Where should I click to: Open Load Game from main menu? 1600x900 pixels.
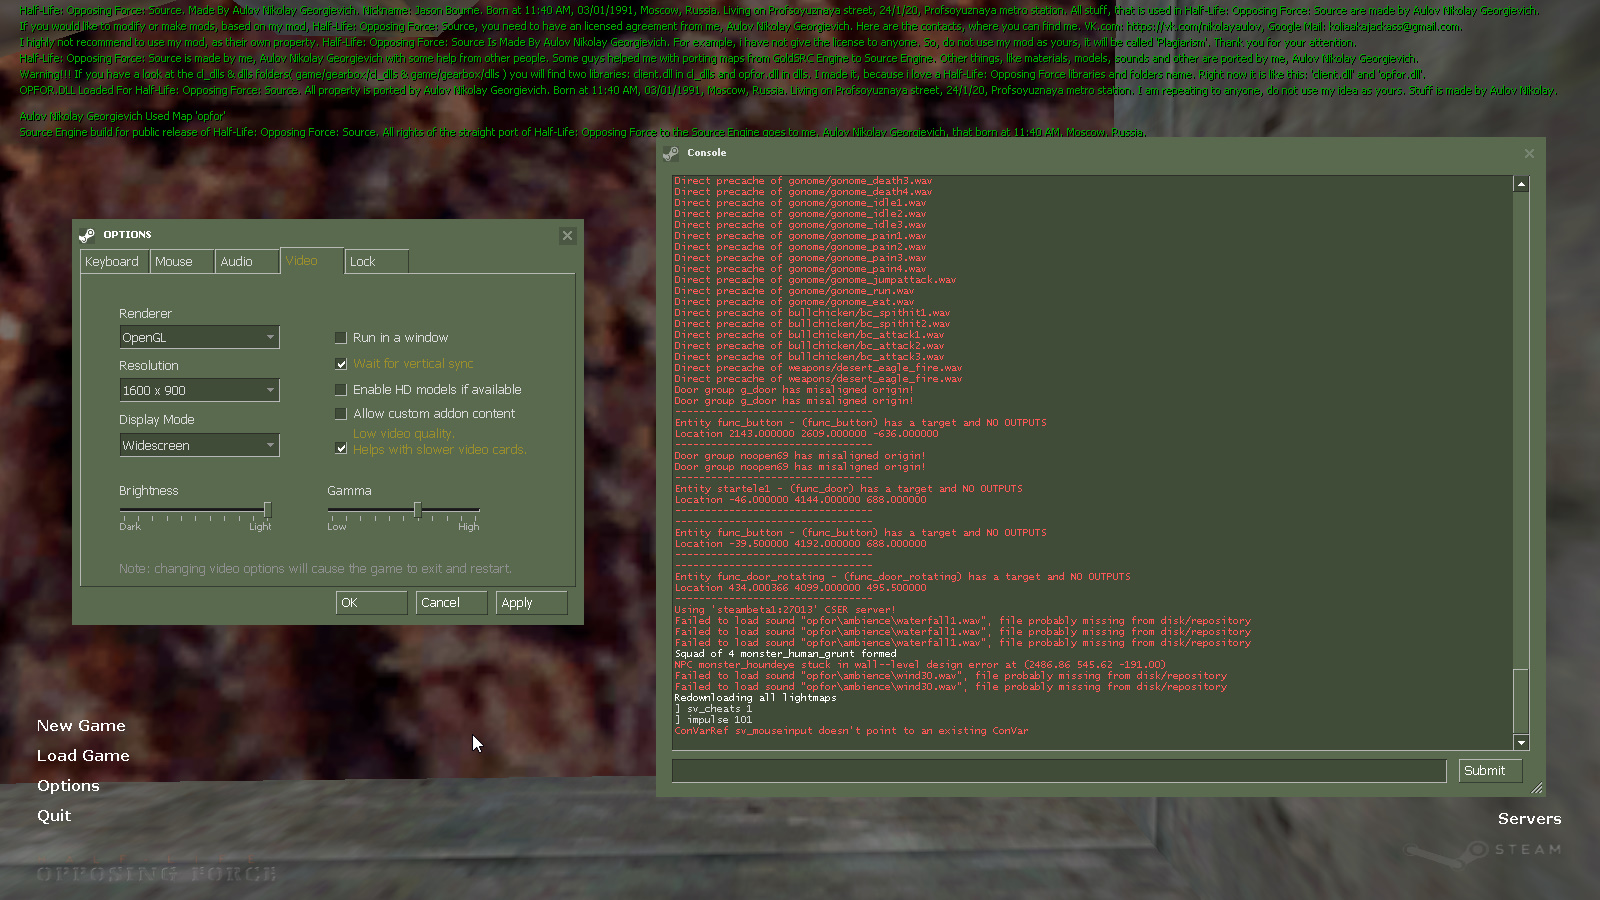point(83,756)
